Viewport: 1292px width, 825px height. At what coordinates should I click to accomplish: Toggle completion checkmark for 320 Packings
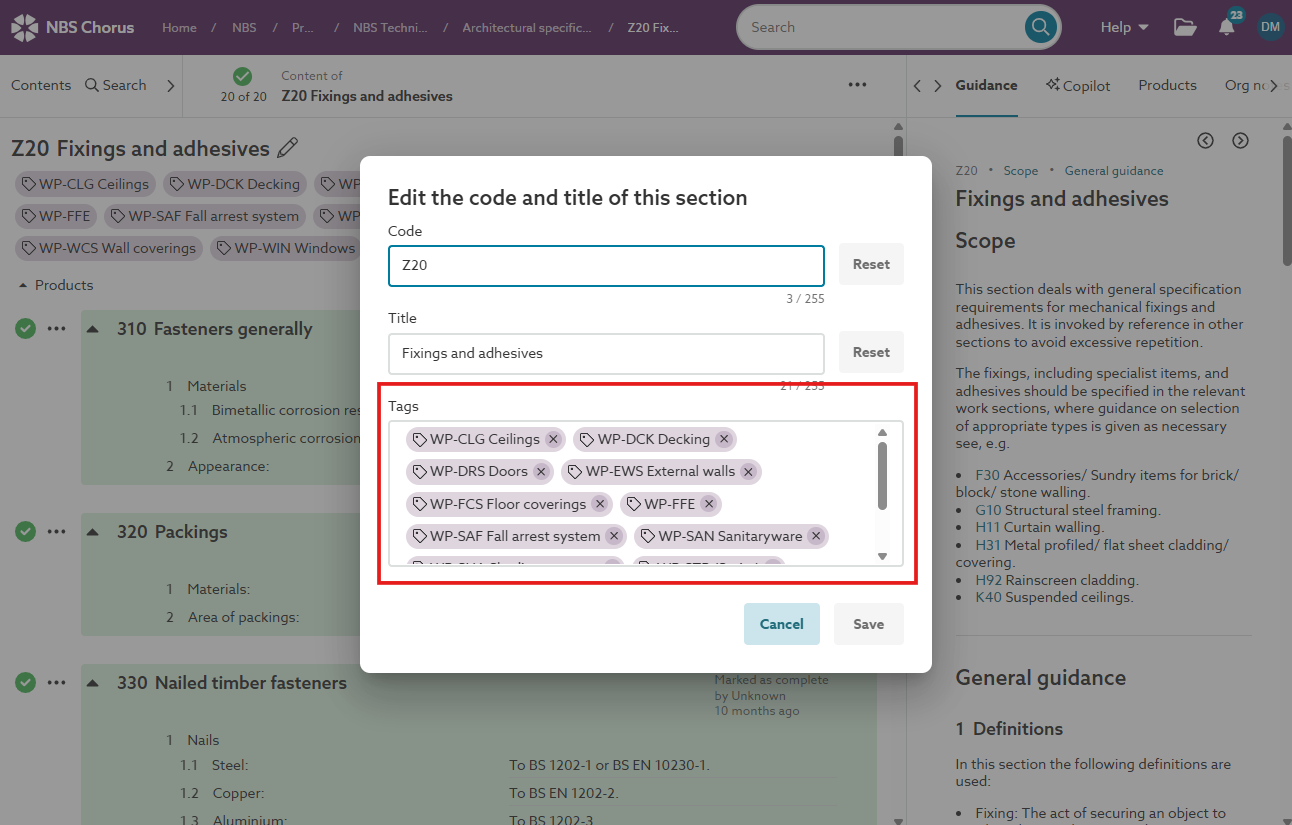[25, 531]
